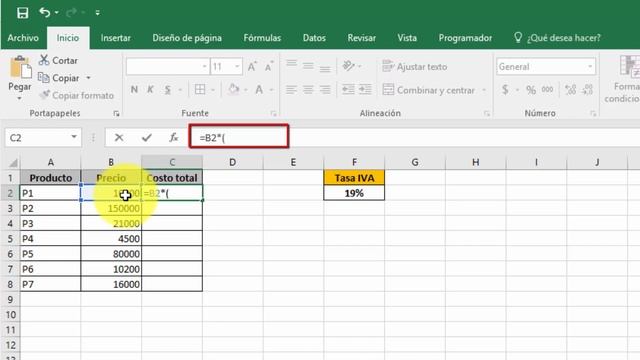Click the Redo arrow icon
Viewport: 640px width, 360px height.
point(71,13)
